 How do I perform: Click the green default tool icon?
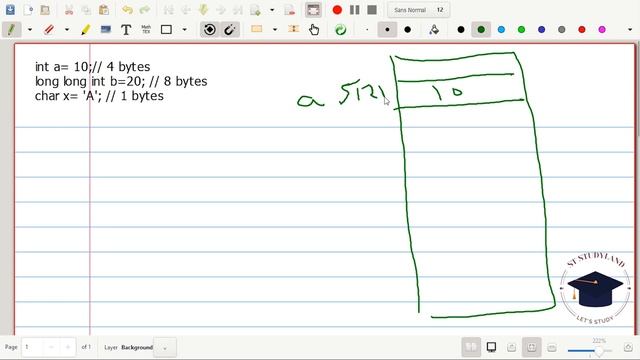tap(340, 29)
